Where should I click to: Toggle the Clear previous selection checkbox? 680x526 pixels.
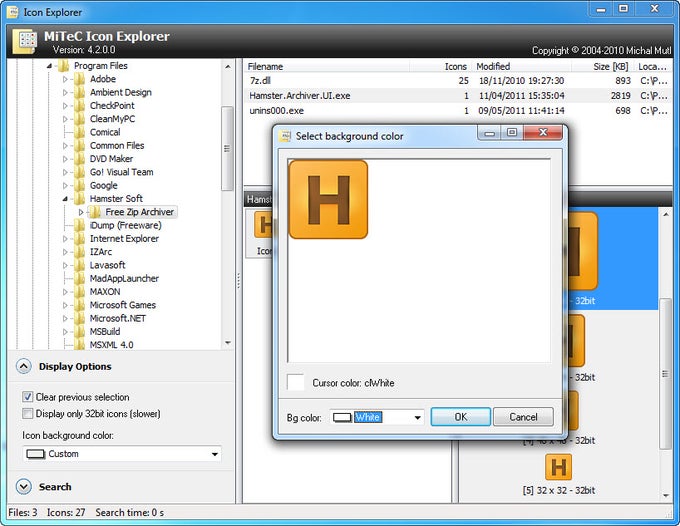click(x=27, y=397)
